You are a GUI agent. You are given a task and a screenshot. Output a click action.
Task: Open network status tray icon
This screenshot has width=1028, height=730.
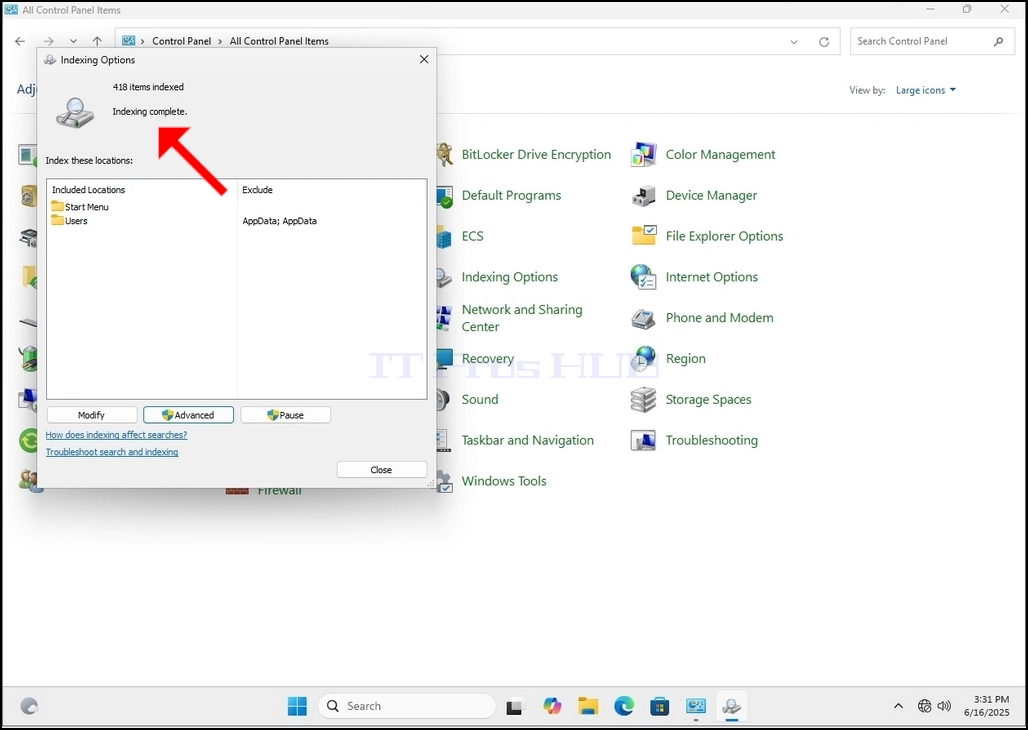click(924, 706)
